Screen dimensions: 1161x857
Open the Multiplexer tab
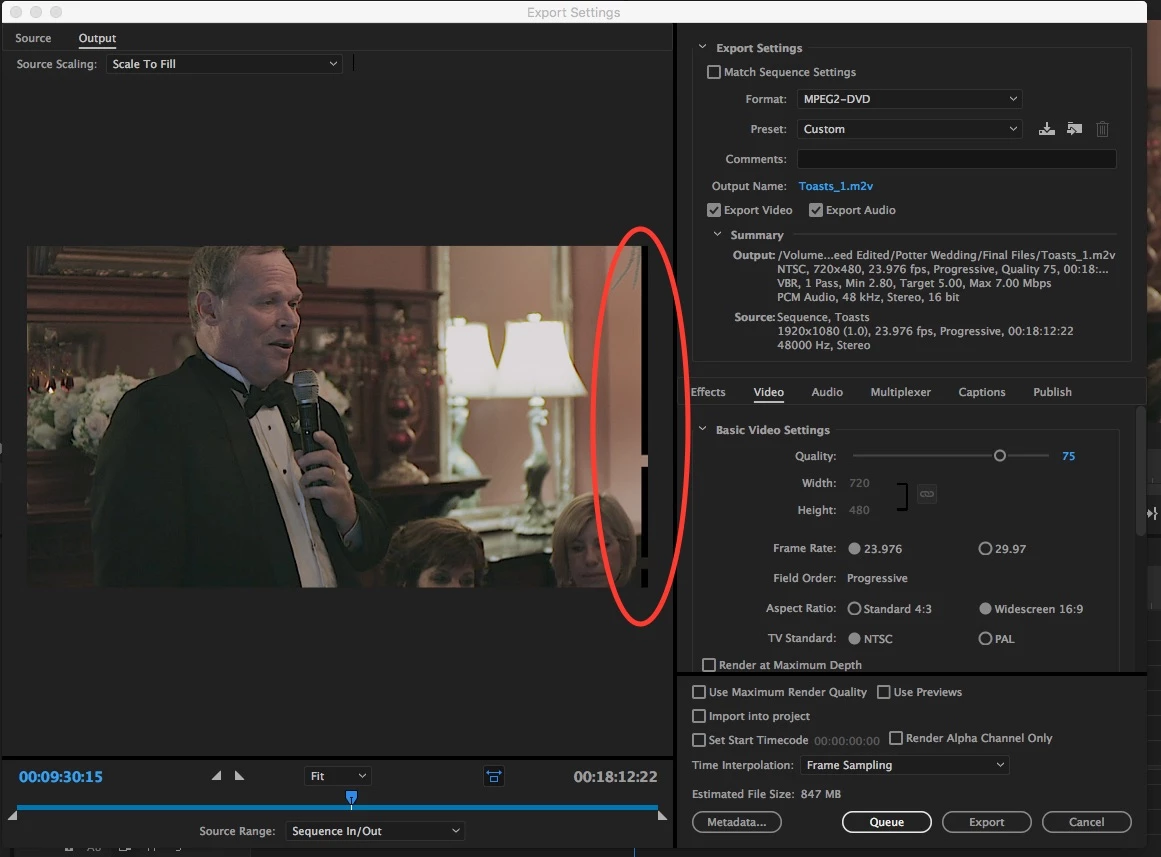pyautogui.click(x=900, y=392)
